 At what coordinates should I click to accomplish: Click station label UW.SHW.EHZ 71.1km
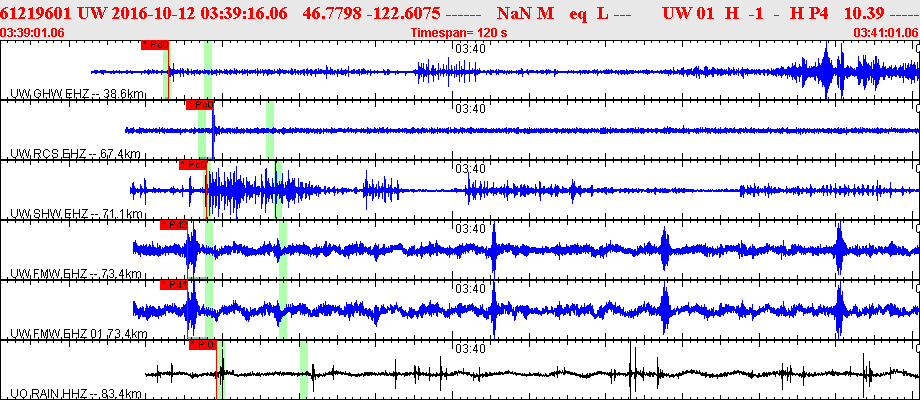[x=76, y=213]
